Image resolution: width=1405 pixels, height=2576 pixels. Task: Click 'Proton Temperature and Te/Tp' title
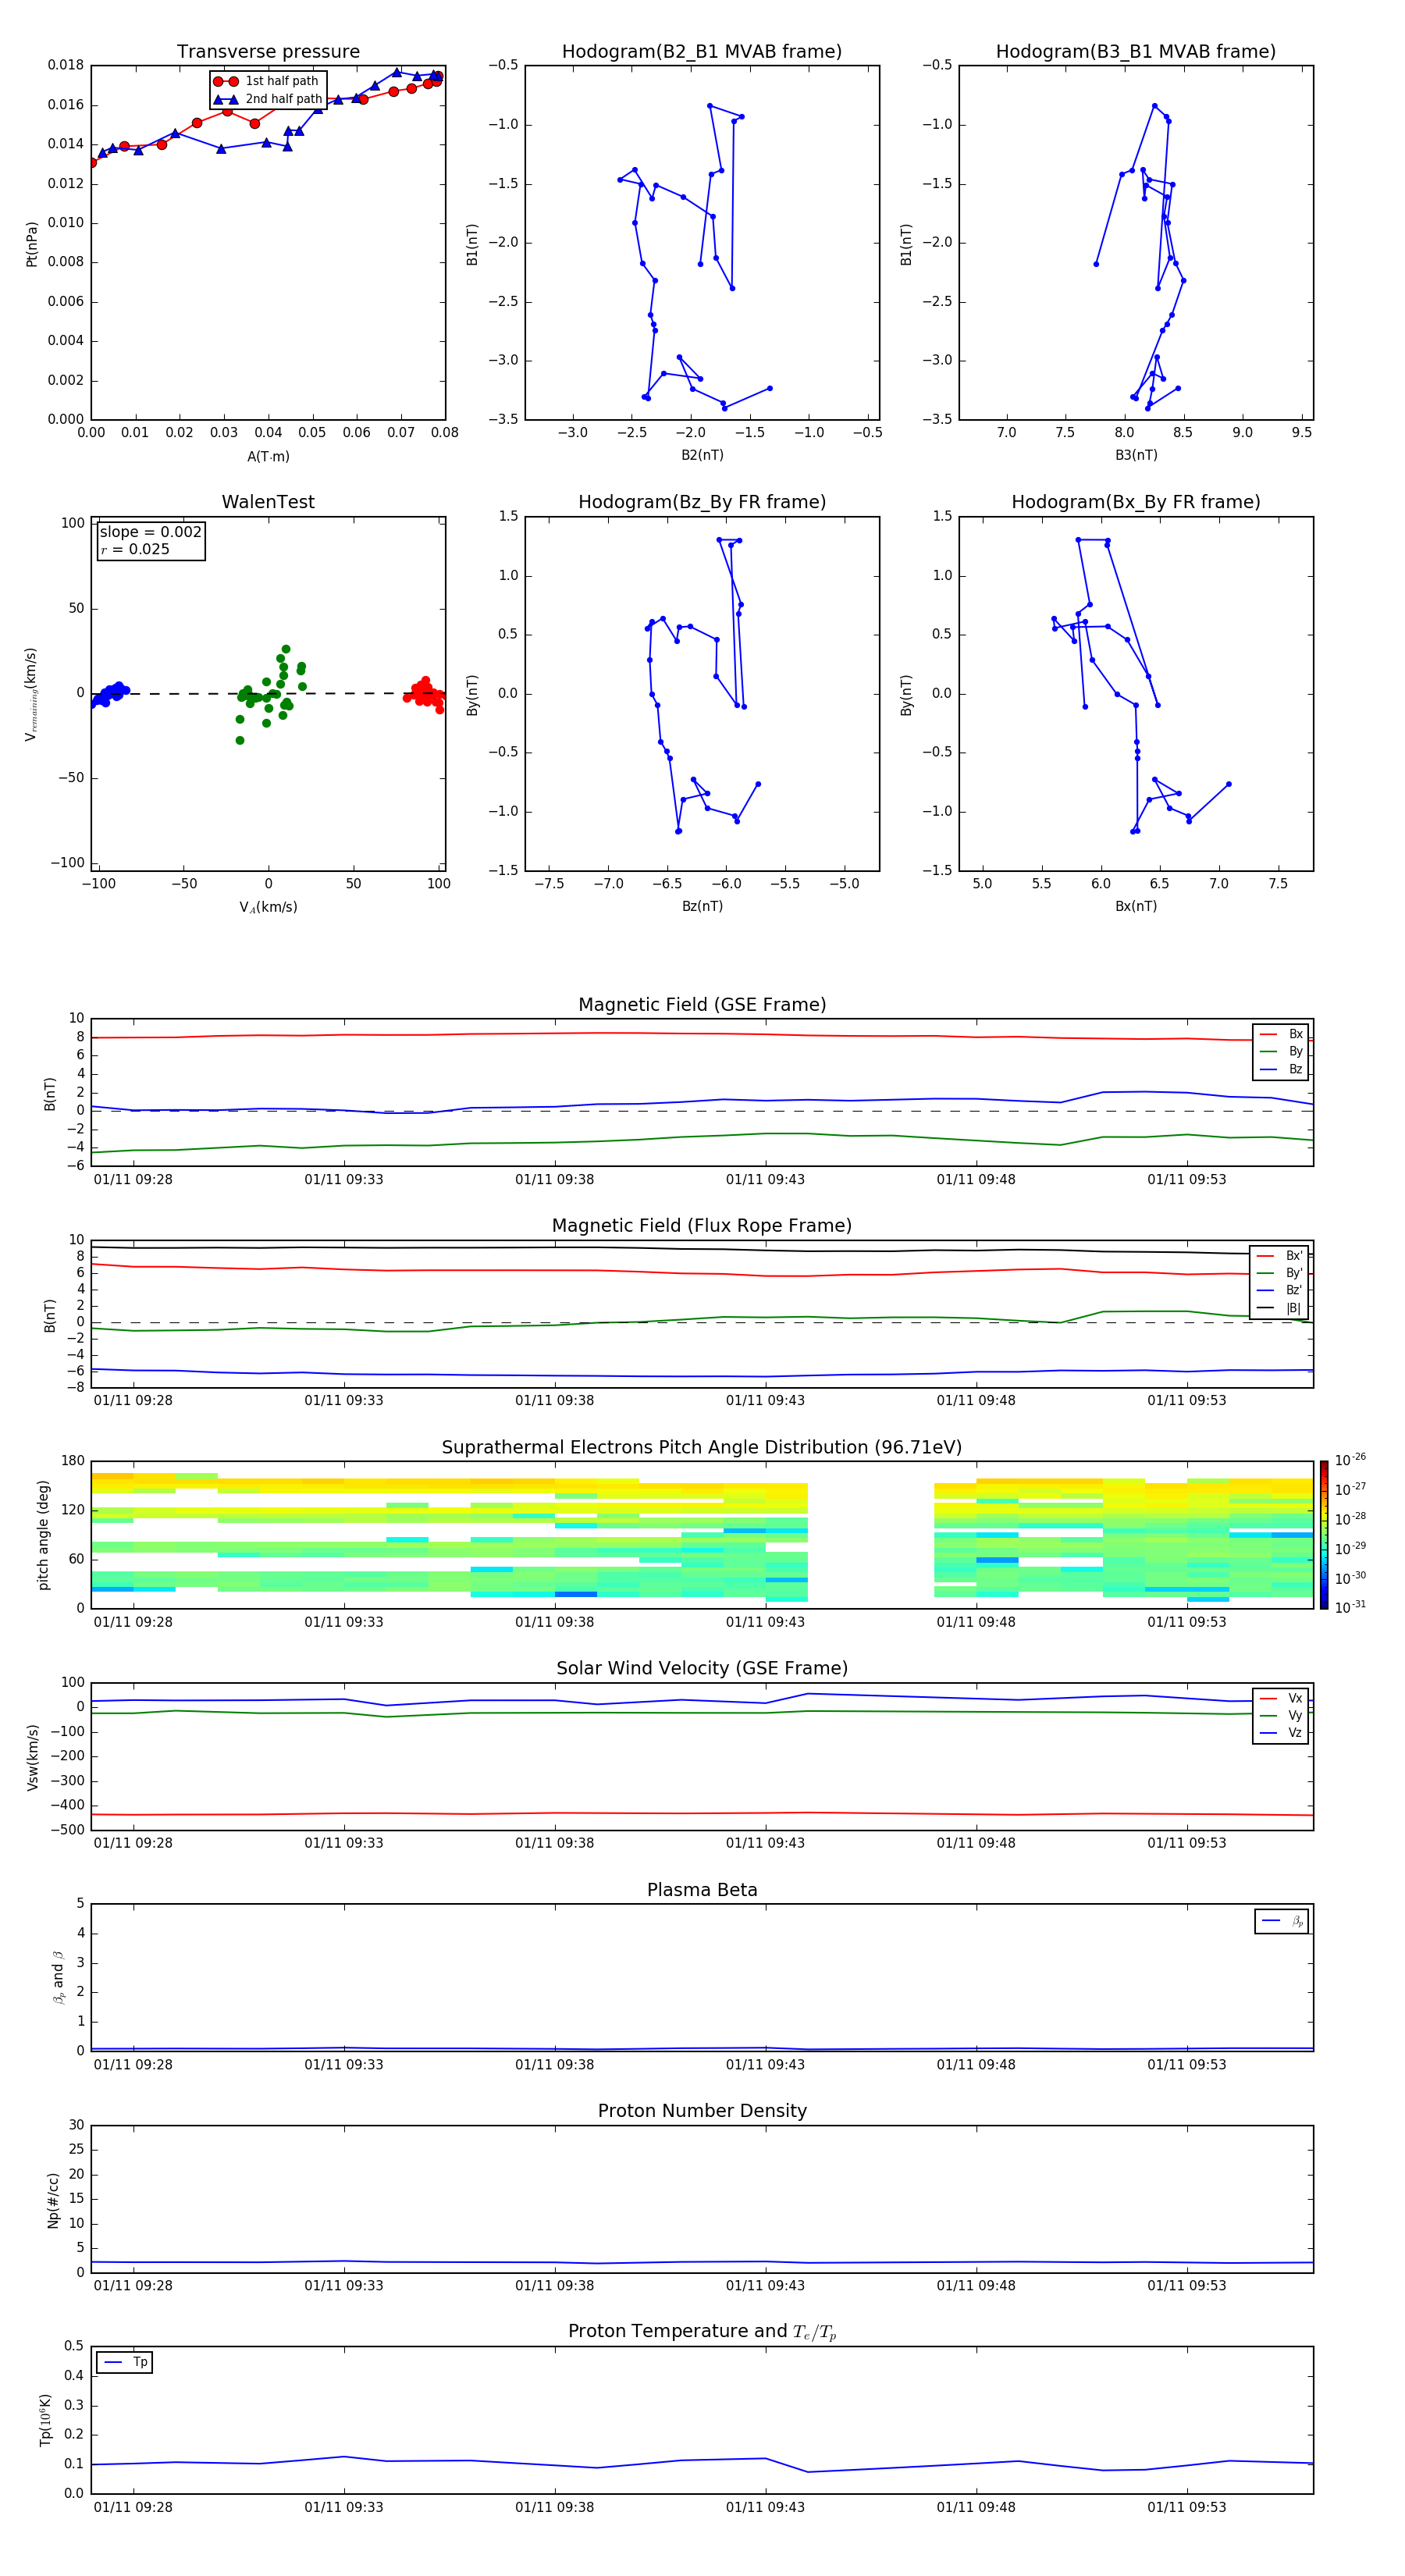click(702, 2331)
